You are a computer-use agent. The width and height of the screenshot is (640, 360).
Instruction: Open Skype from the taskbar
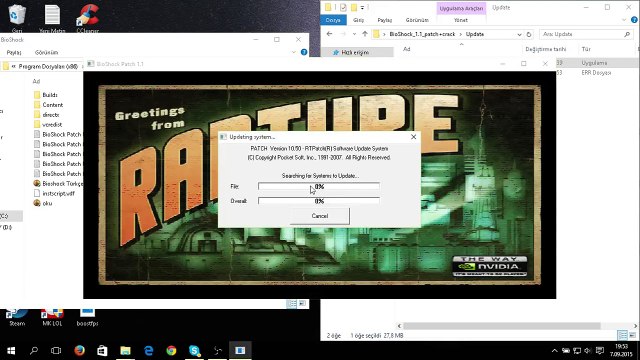coord(195,350)
